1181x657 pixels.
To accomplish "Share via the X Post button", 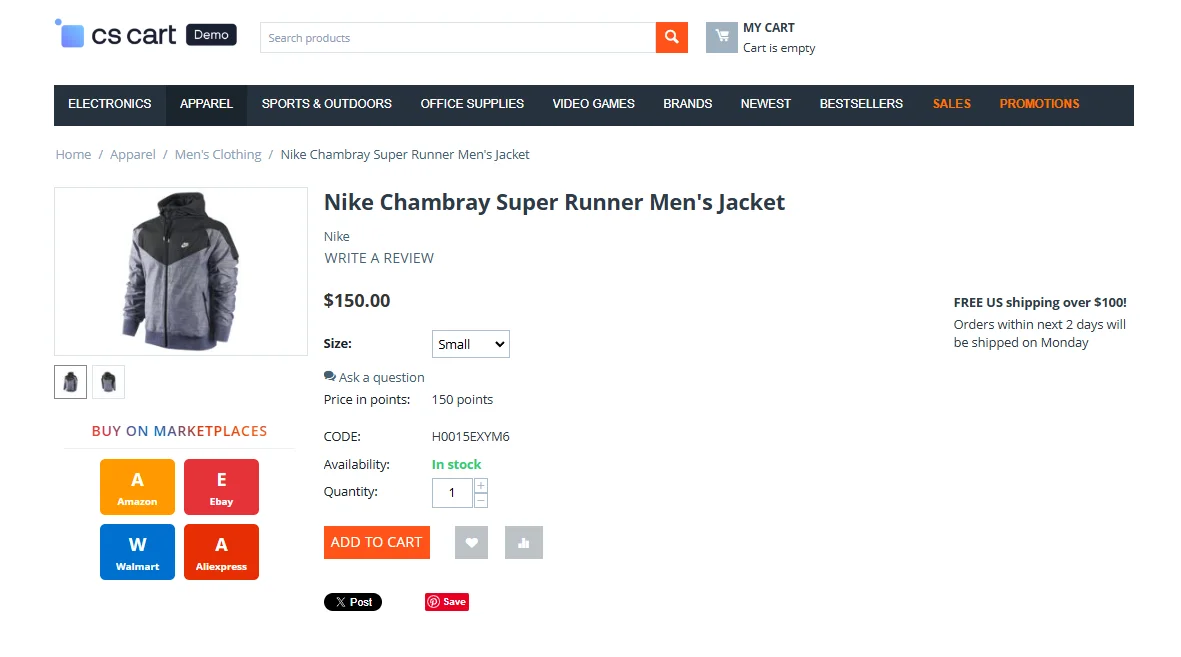I will [x=352, y=602].
